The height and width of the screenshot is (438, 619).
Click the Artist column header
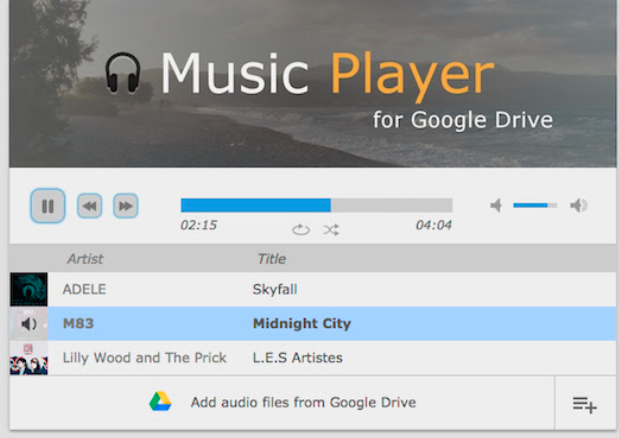pyautogui.click(x=85, y=259)
